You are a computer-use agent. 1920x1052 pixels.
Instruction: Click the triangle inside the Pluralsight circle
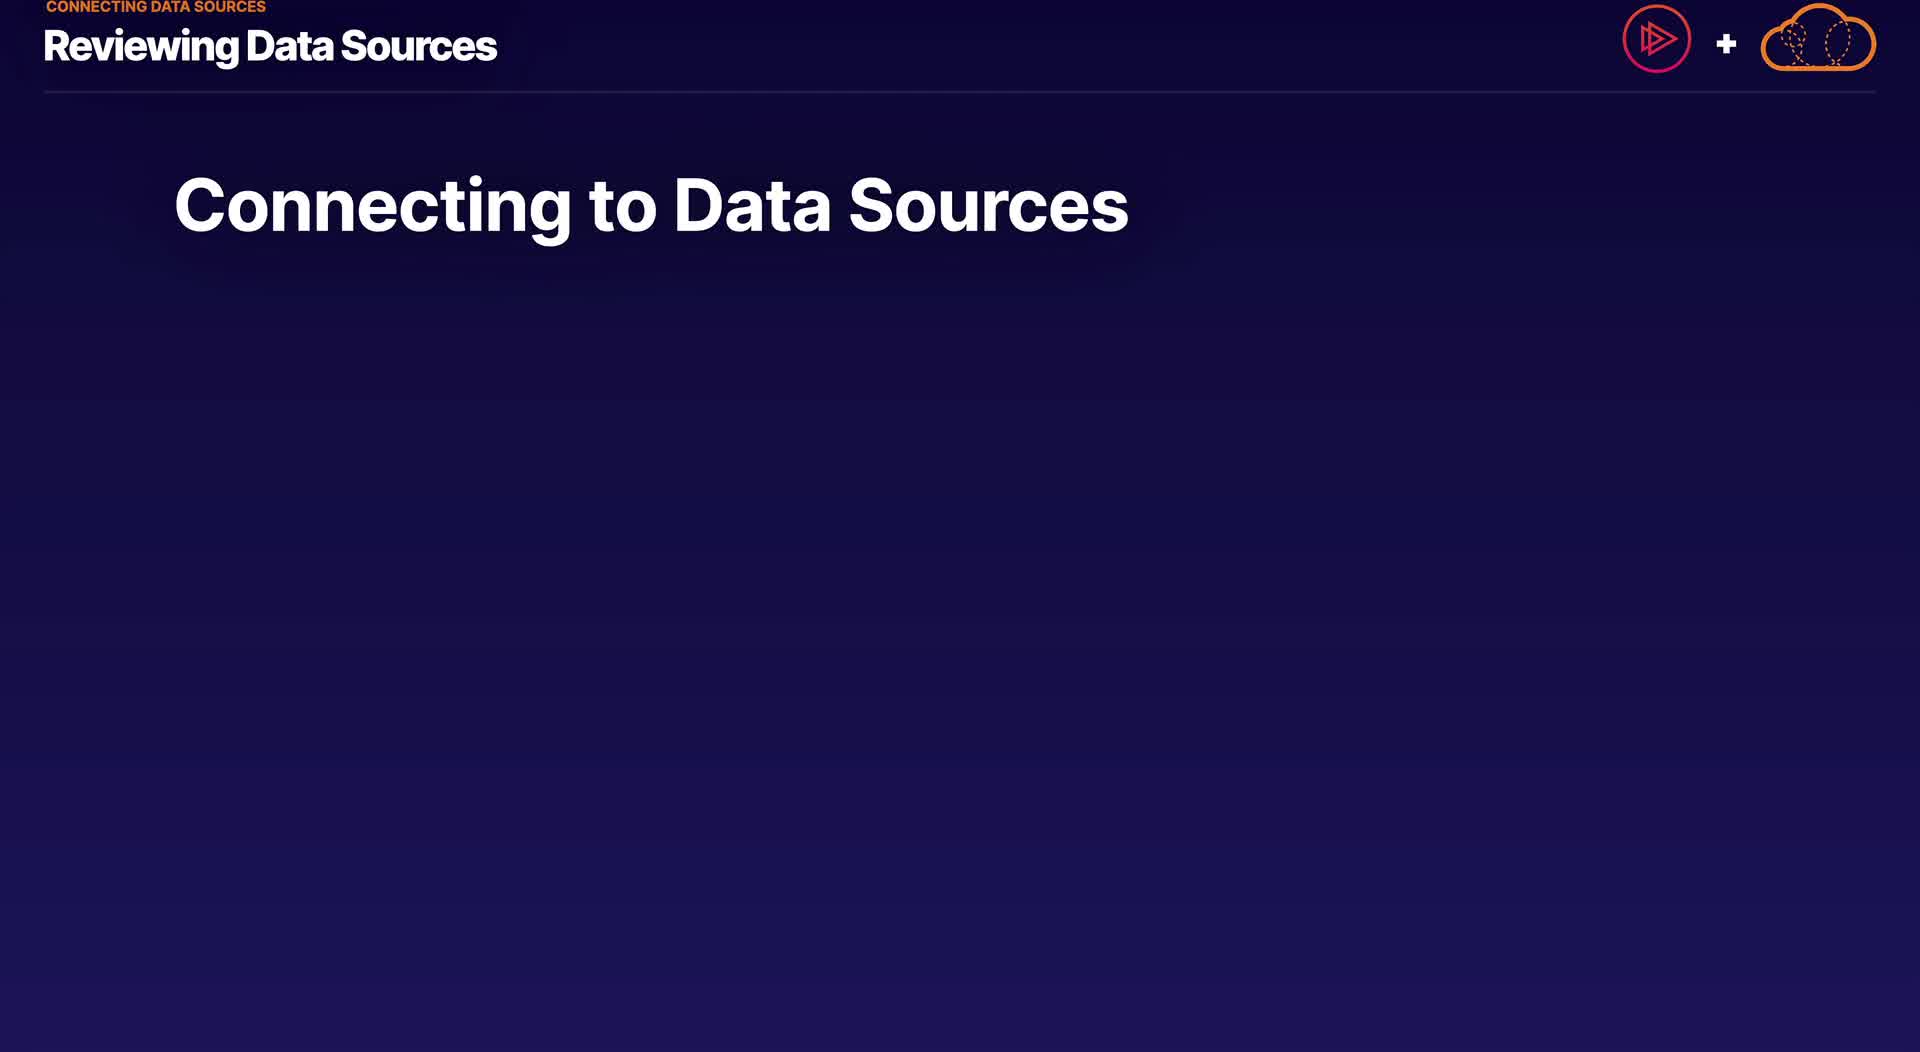click(1658, 40)
